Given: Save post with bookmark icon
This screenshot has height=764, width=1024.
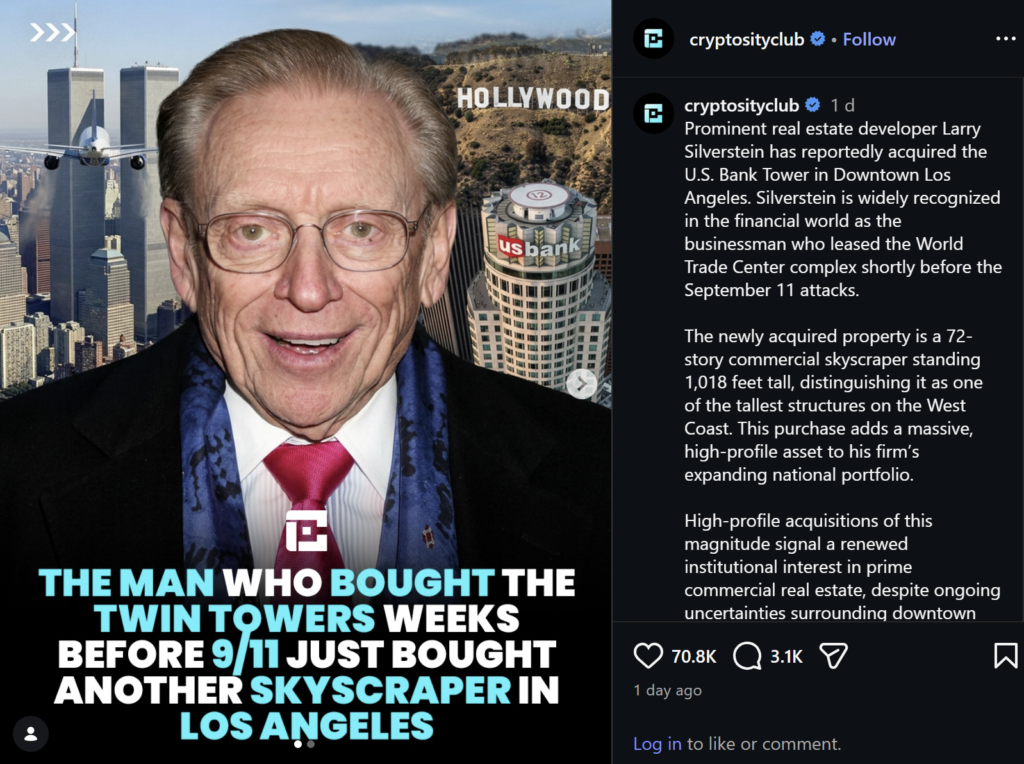Looking at the screenshot, I should tap(1005, 656).
